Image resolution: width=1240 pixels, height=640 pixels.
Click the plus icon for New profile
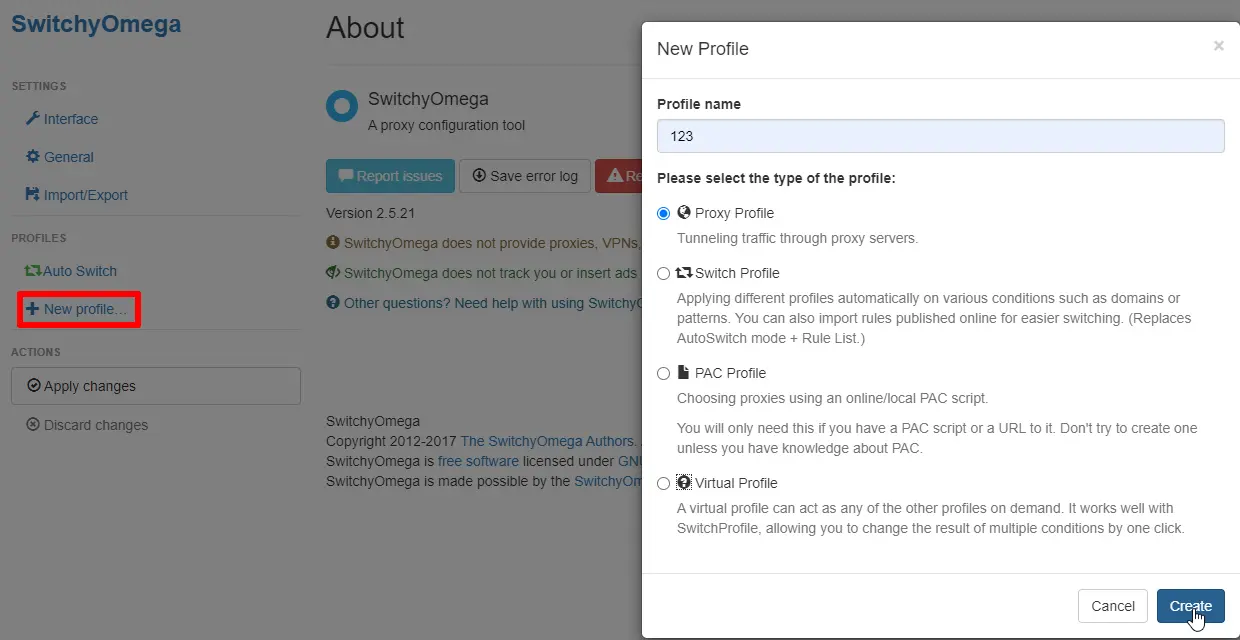(x=33, y=309)
